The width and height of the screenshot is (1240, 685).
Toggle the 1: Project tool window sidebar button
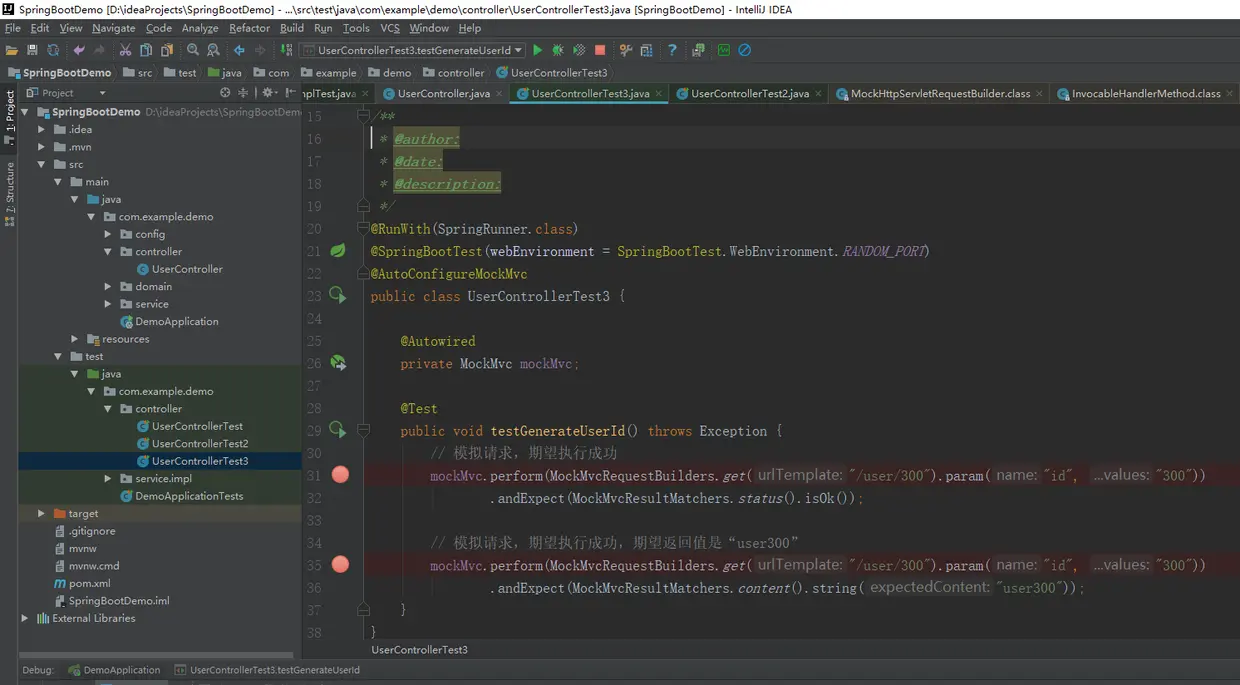point(10,112)
